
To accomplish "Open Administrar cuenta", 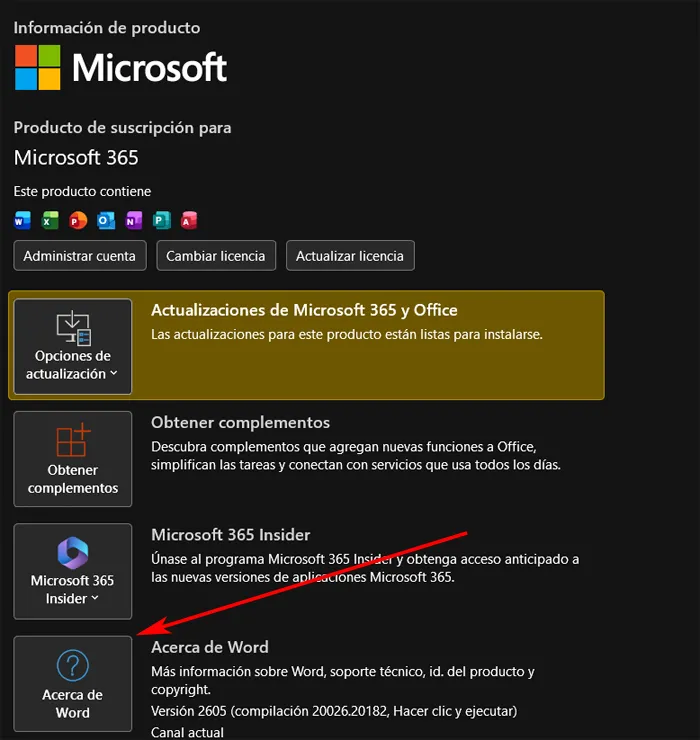I will pyautogui.click(x=80, y=256).
